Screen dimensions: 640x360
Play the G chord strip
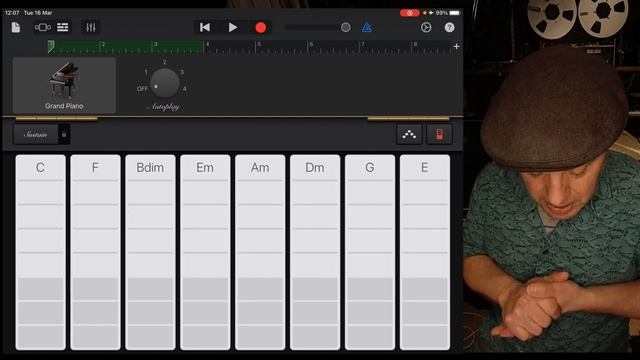tap(370, 252)
